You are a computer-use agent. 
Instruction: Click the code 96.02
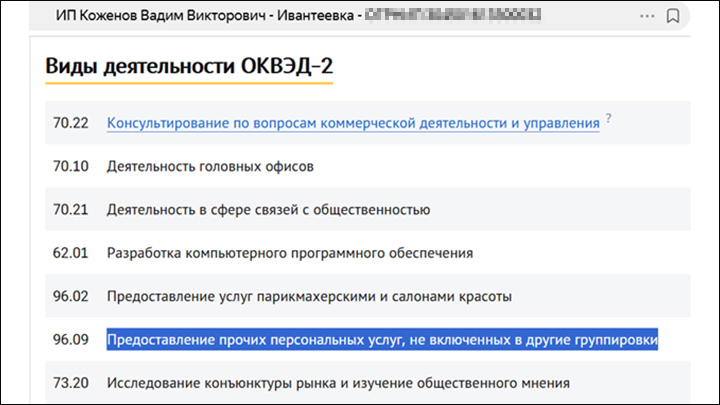click(x=71, y=296)
